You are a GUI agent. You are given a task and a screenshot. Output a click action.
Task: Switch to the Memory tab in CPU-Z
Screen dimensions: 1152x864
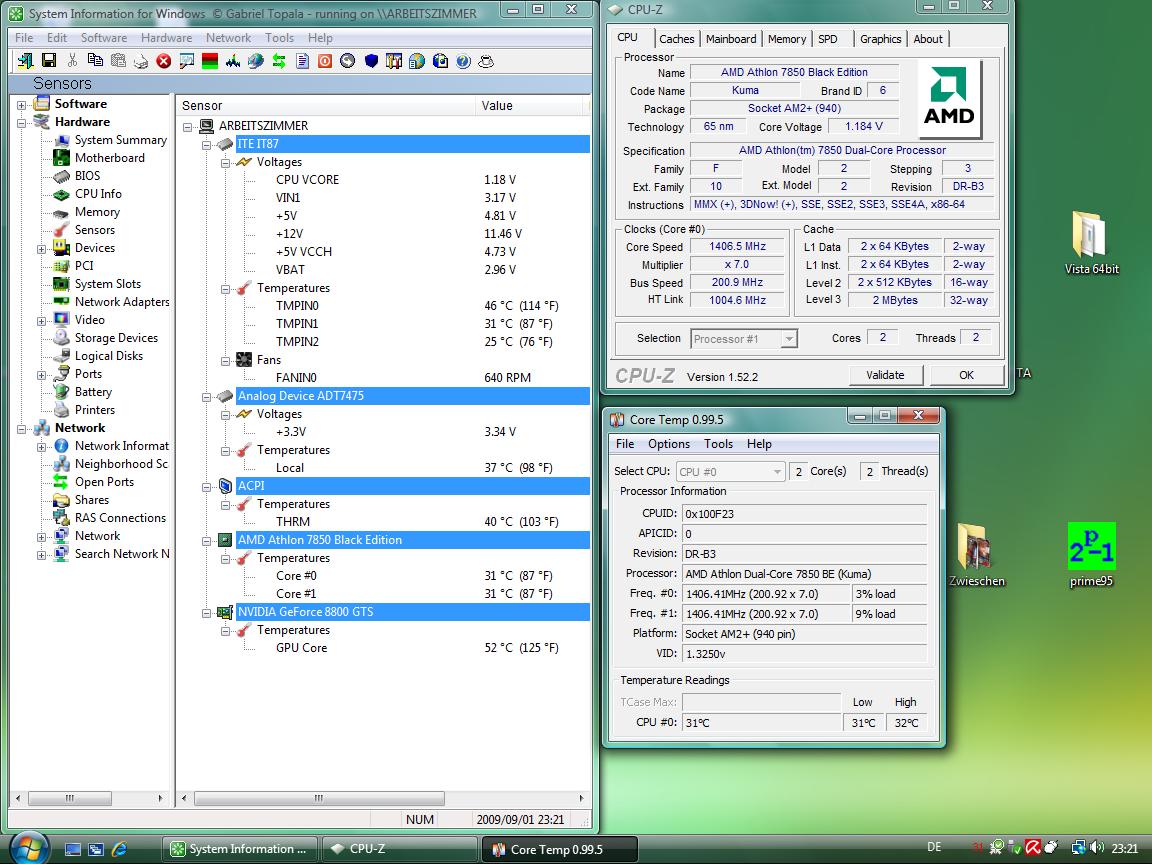point(787,39)
